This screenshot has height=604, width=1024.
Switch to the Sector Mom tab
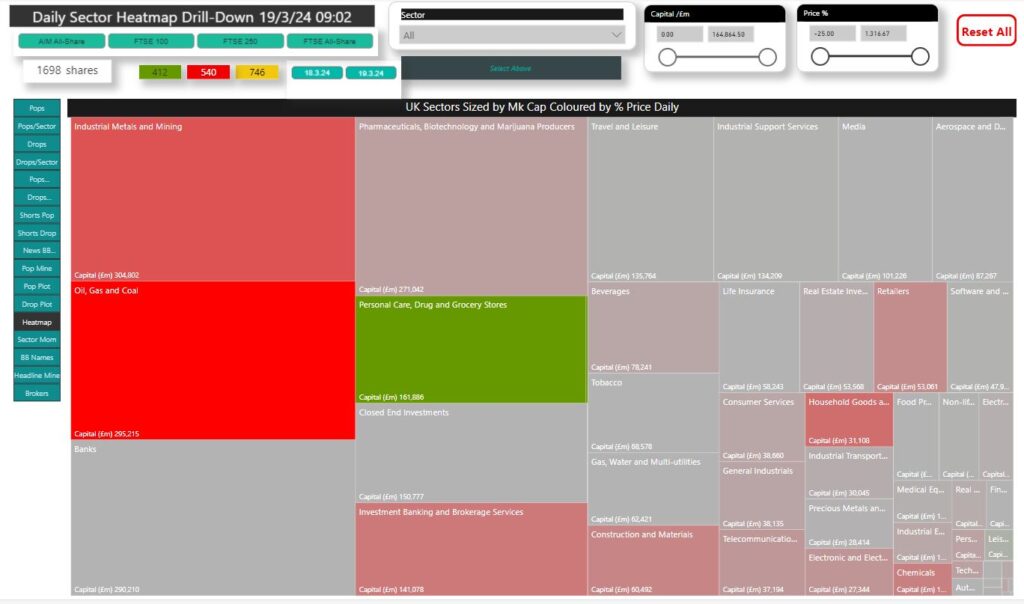(37, 339)
